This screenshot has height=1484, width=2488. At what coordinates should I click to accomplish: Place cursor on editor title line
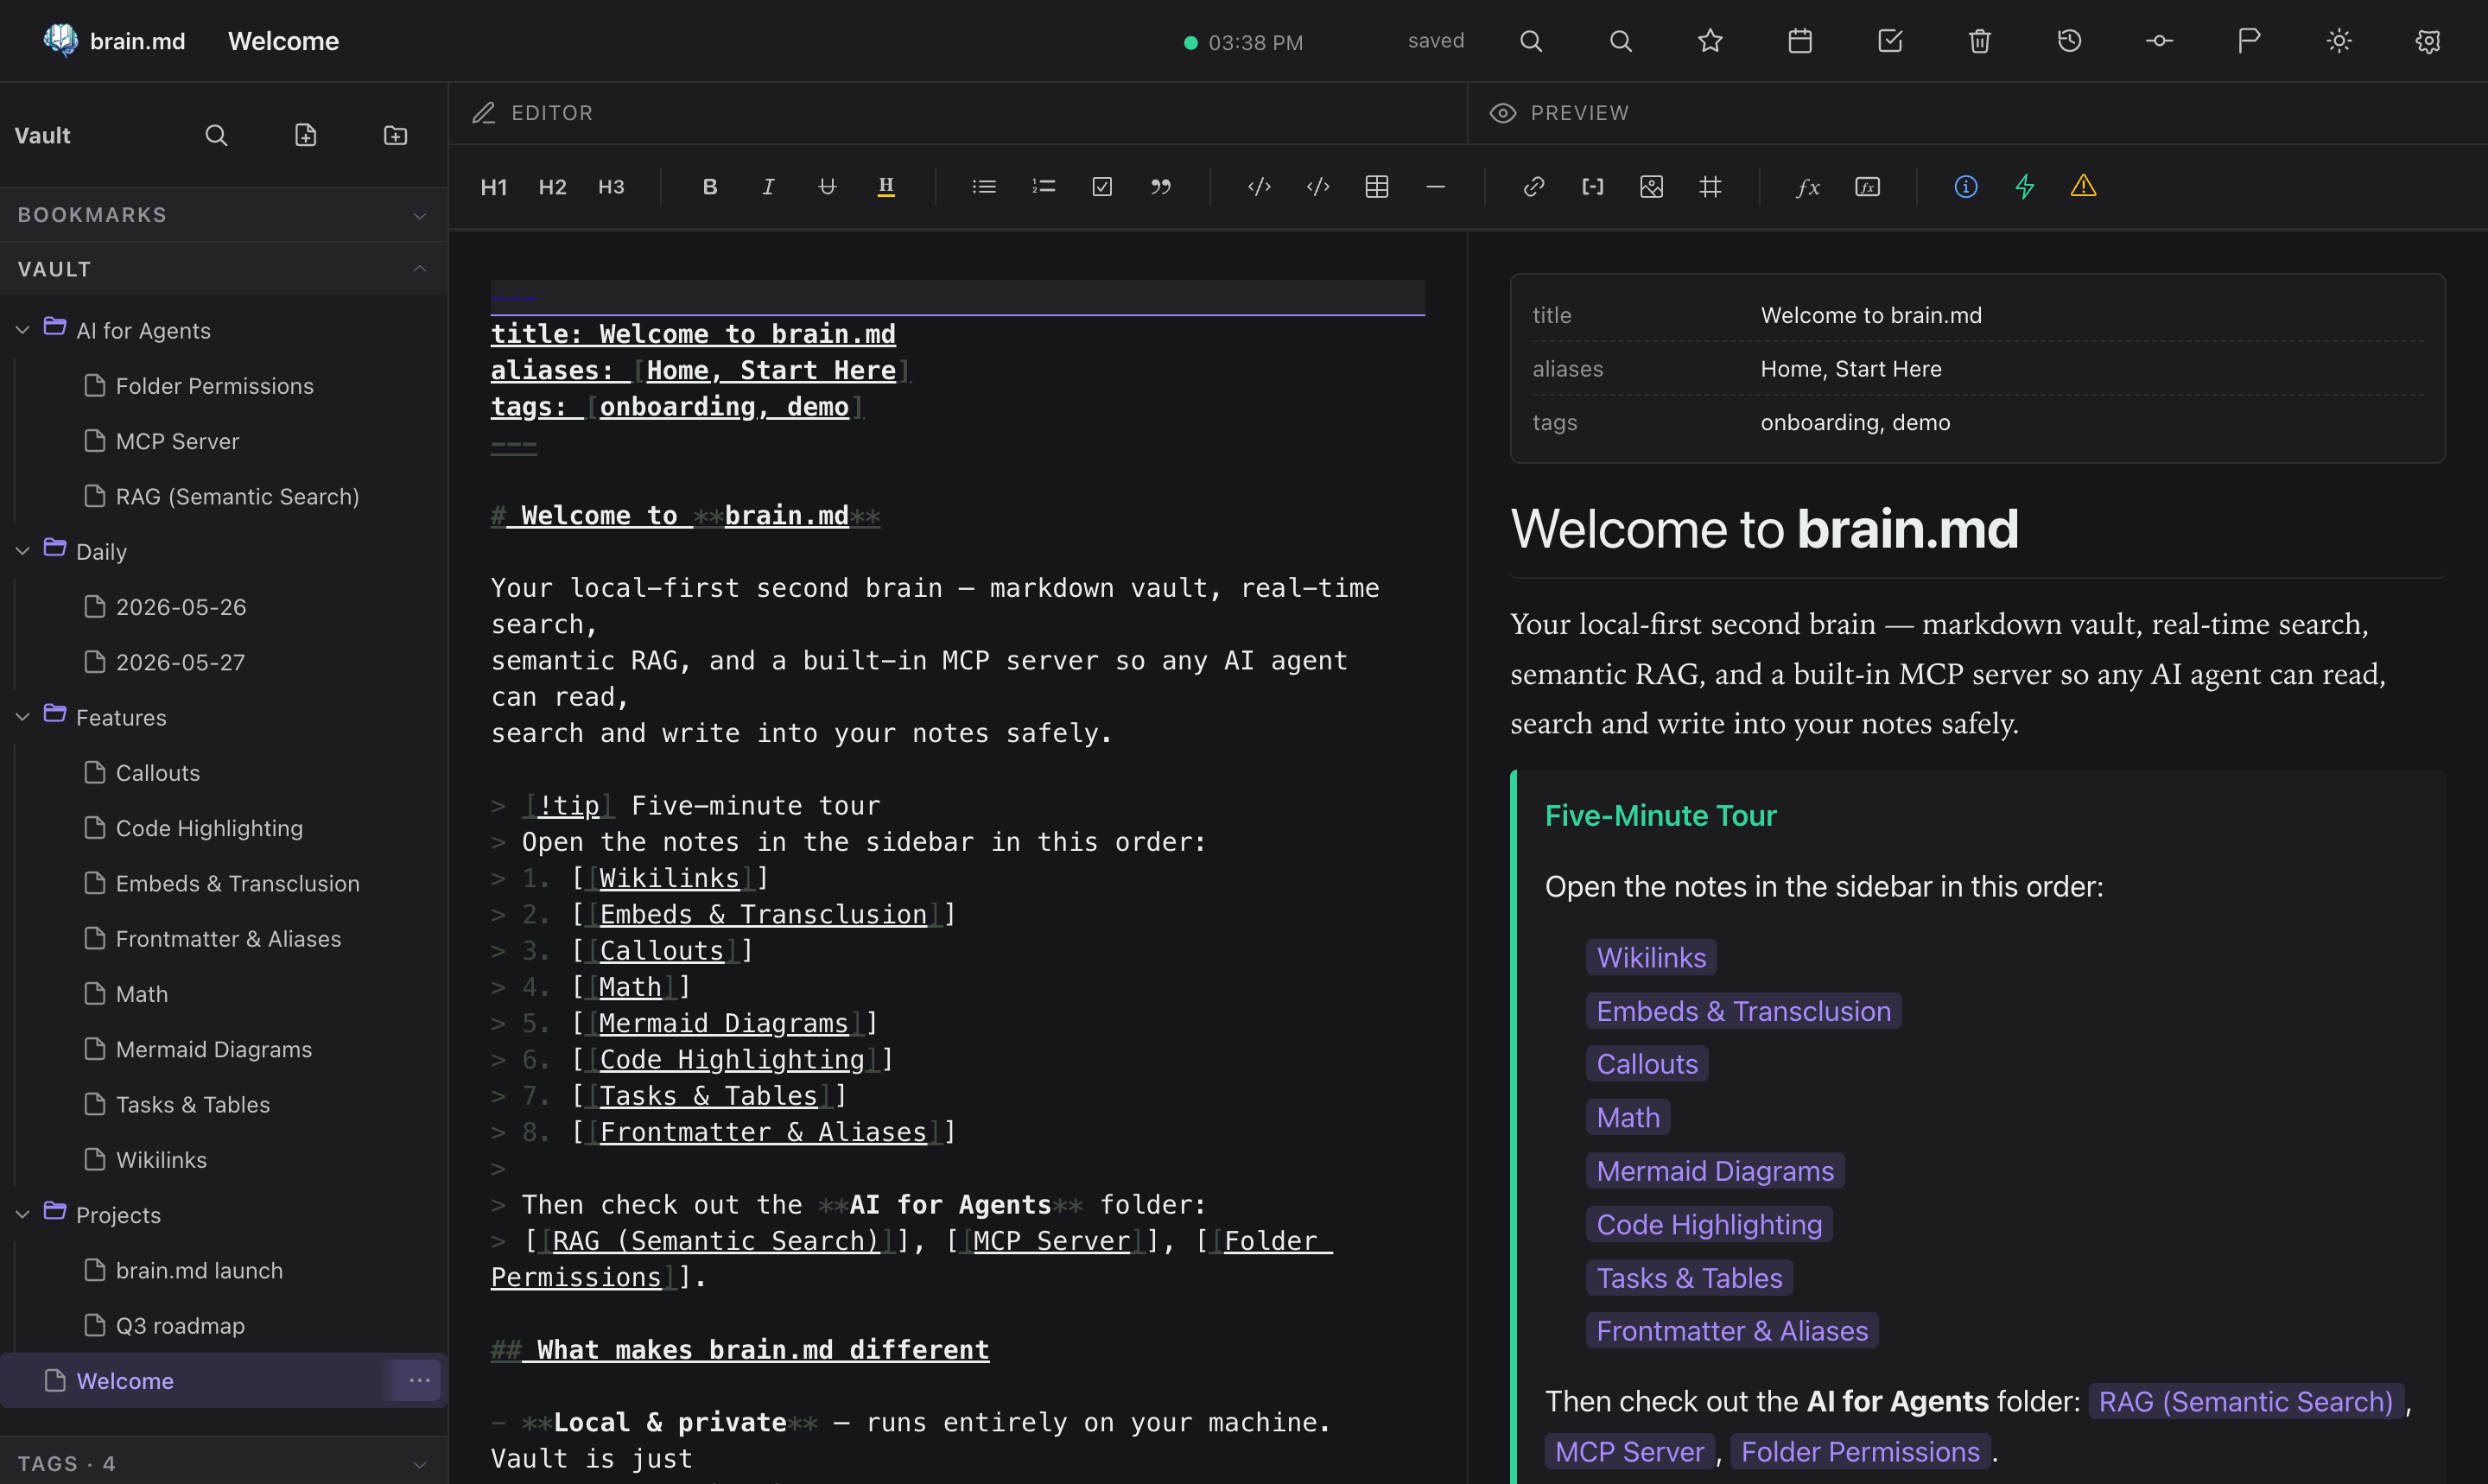coord(693,334)
